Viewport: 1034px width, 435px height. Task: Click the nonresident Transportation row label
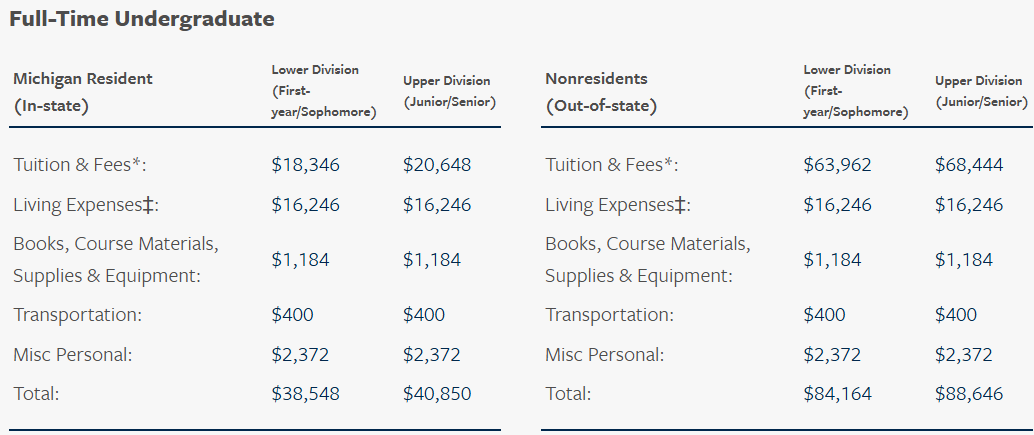[x=609, y=314]
